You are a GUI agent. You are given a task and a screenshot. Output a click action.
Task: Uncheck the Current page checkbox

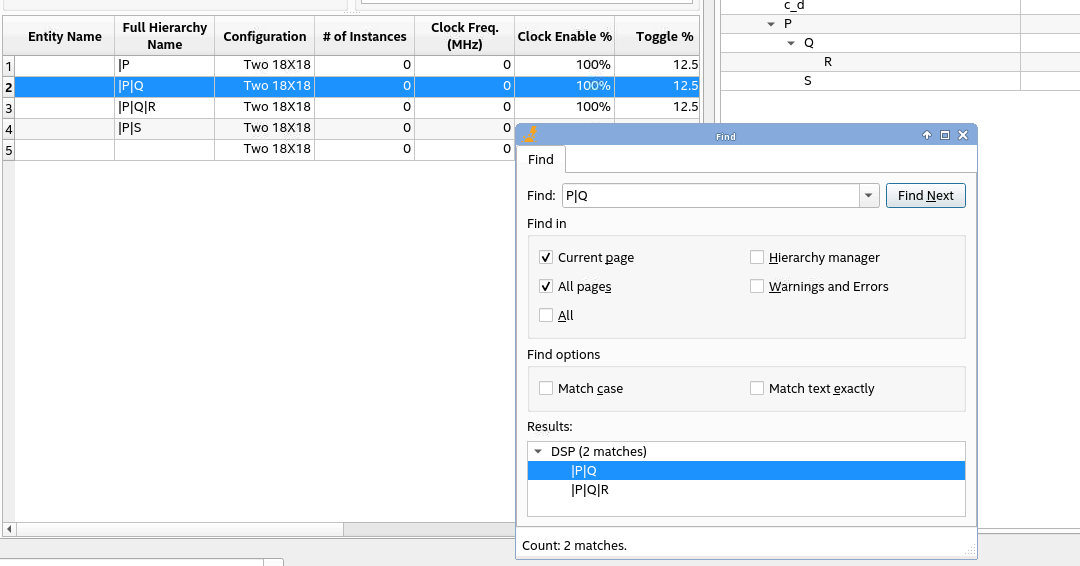546,258
